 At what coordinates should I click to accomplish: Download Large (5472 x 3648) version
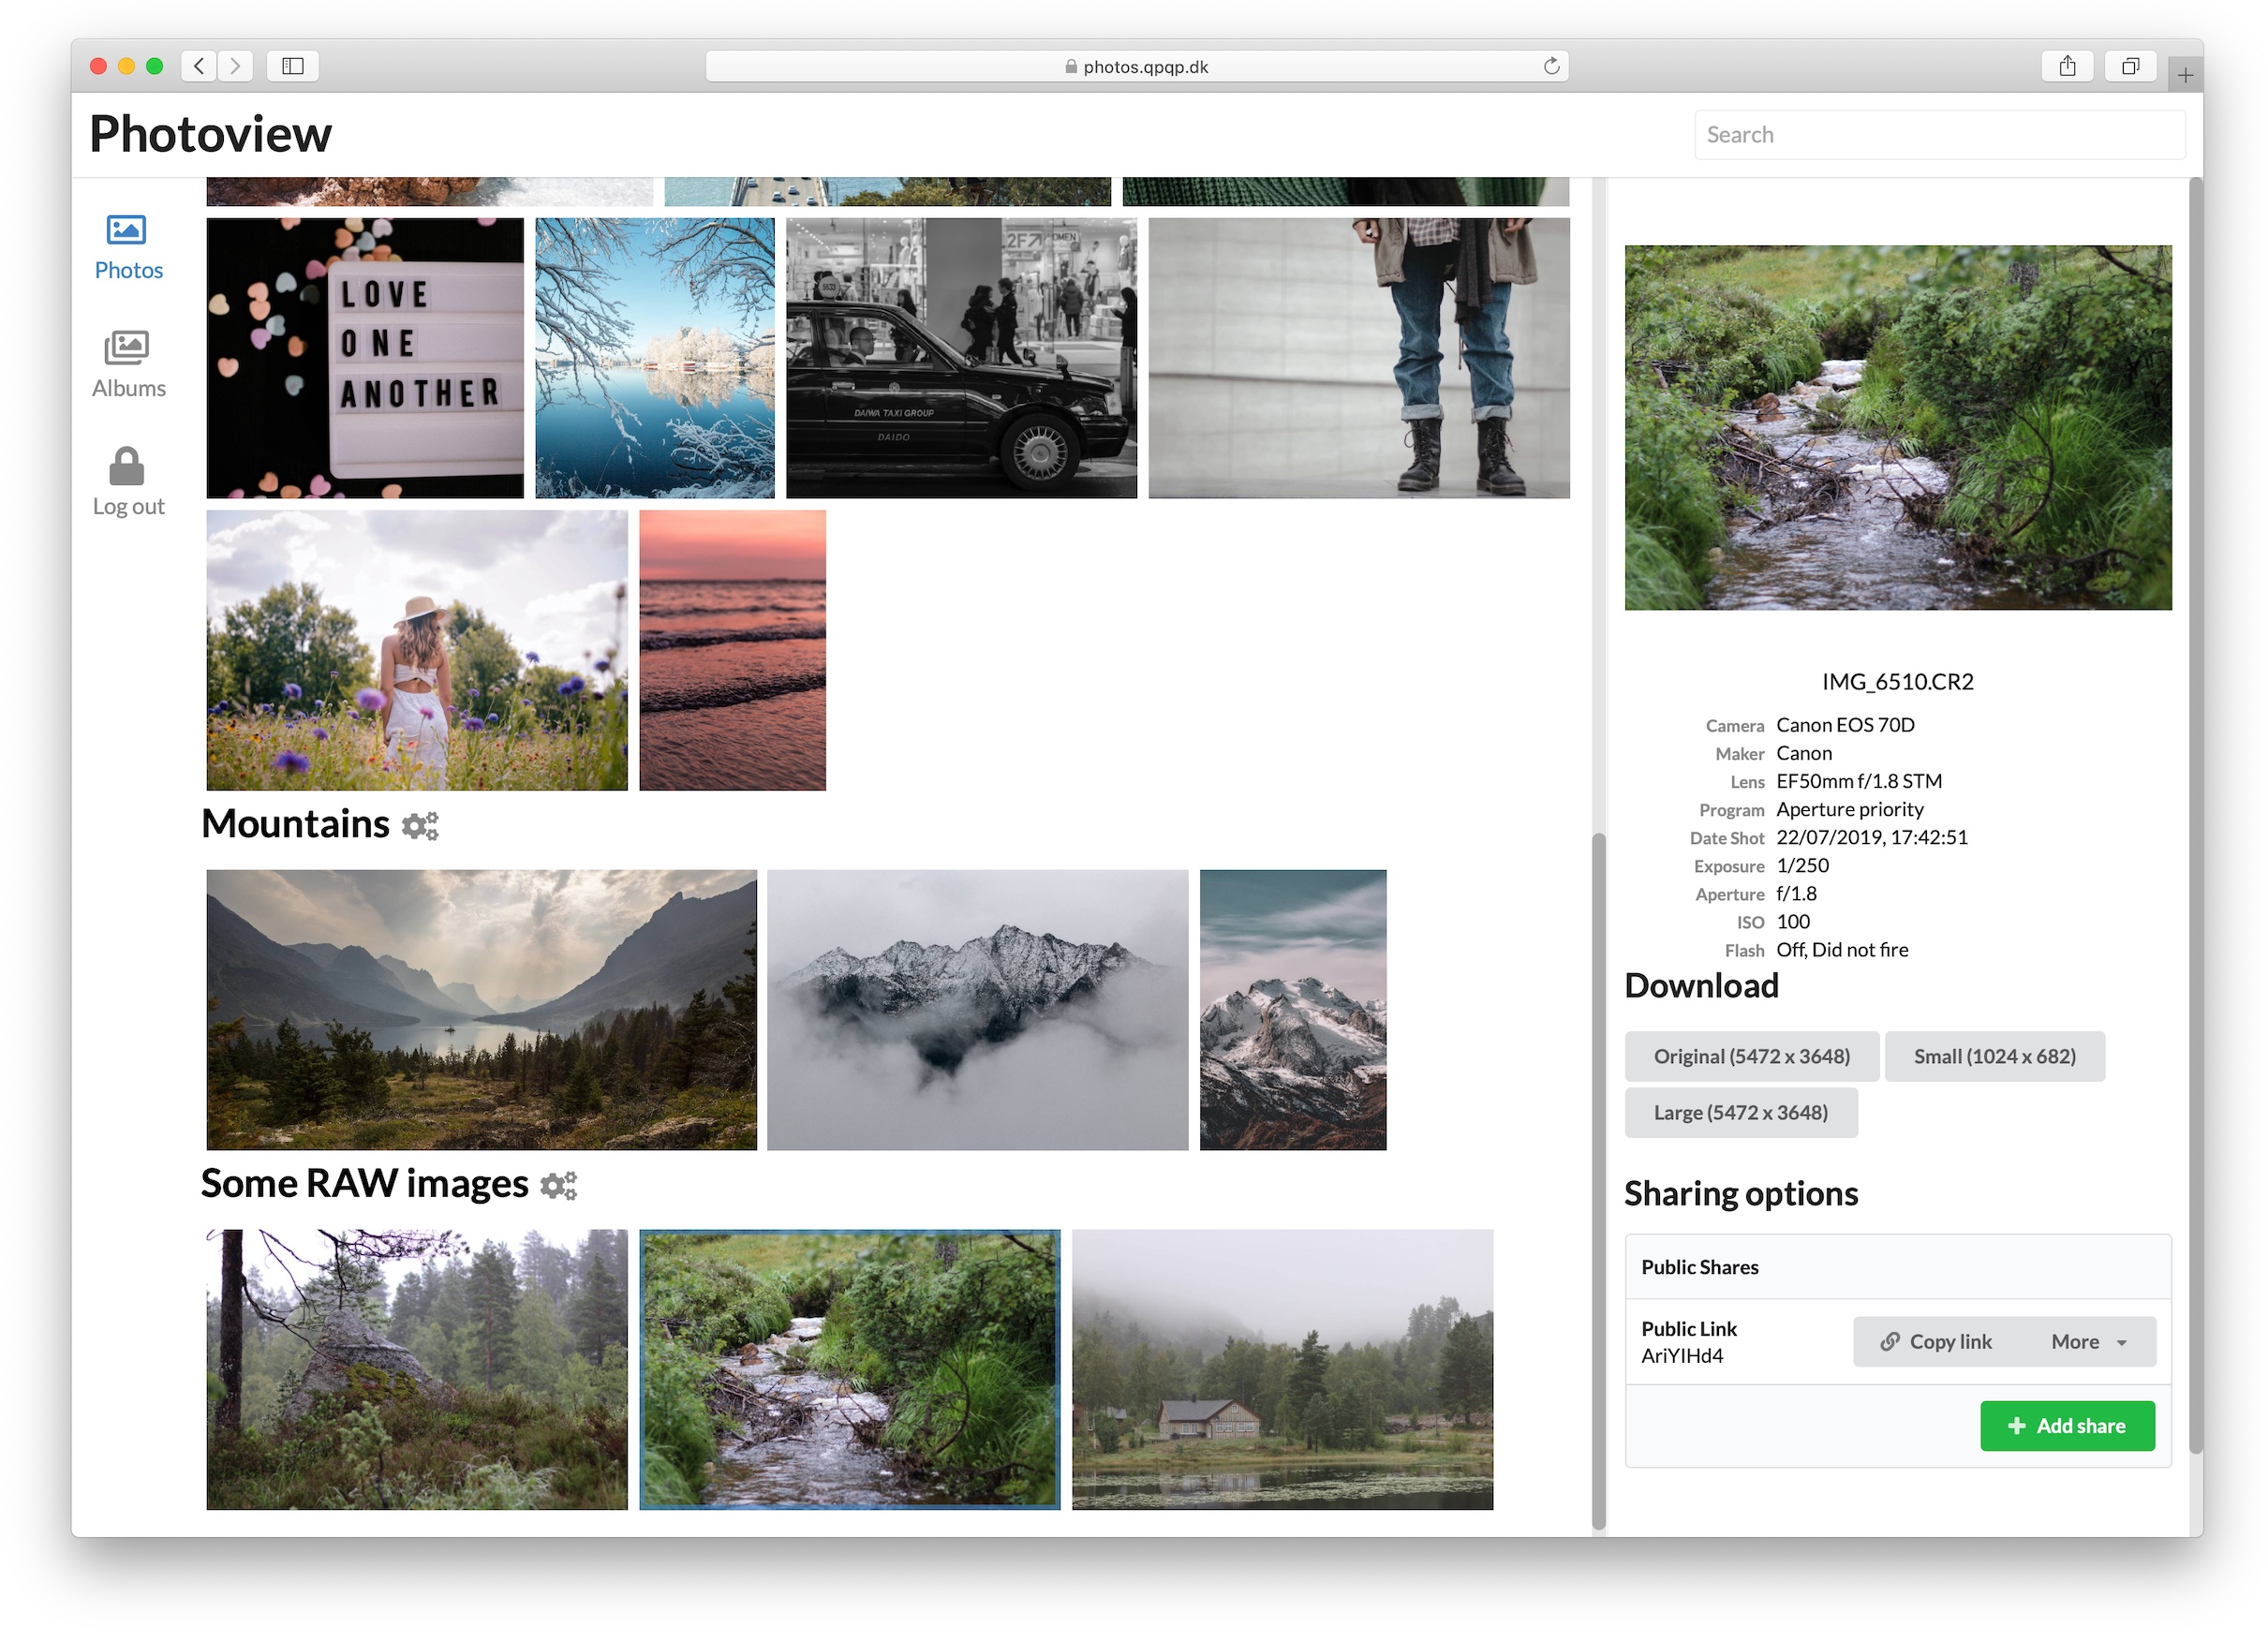point(1740,1113)
